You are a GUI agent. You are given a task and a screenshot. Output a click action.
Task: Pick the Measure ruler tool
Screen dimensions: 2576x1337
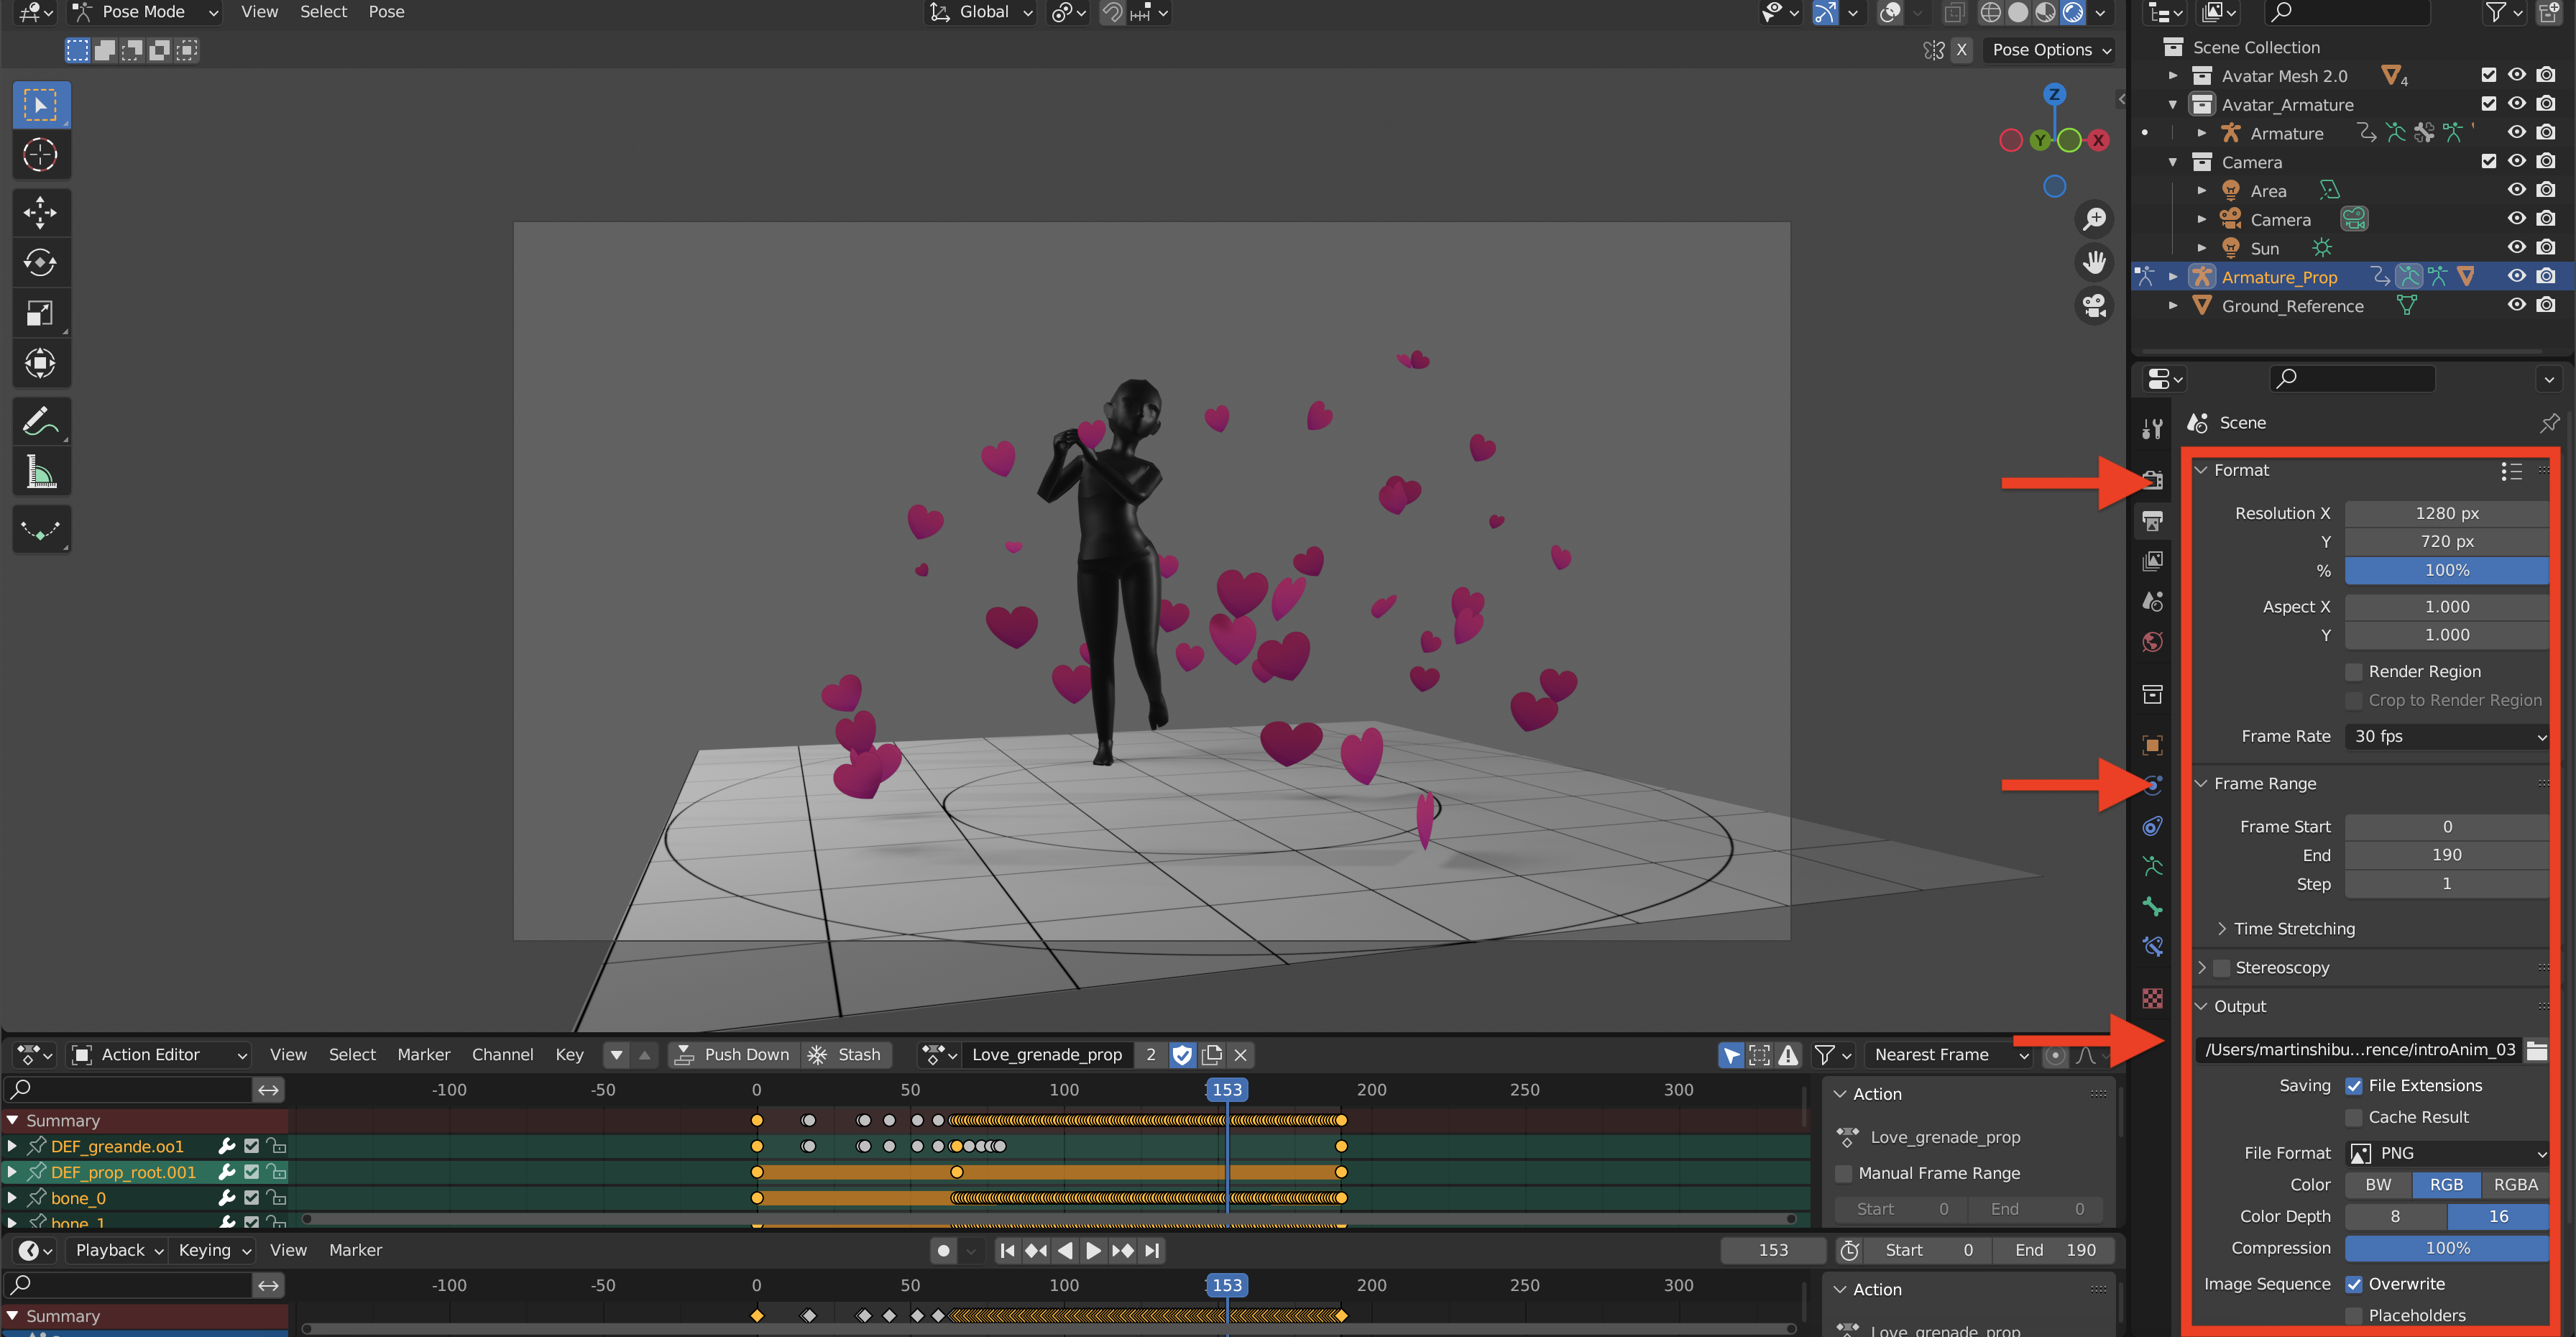coord(40,472)
